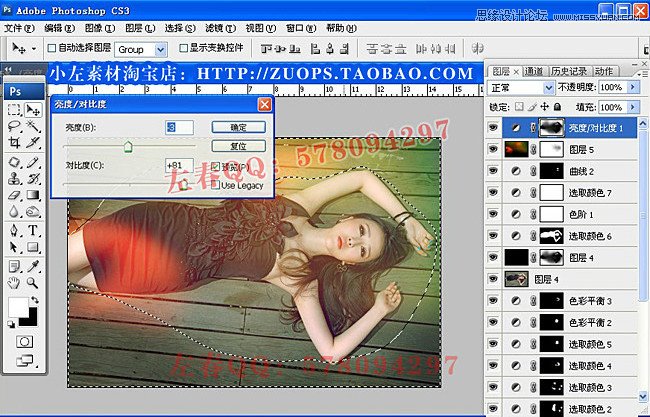The height and width of the screenshot is (417, 650).
Task: Select the Blur tool
Action: click(x=14, y=211)
